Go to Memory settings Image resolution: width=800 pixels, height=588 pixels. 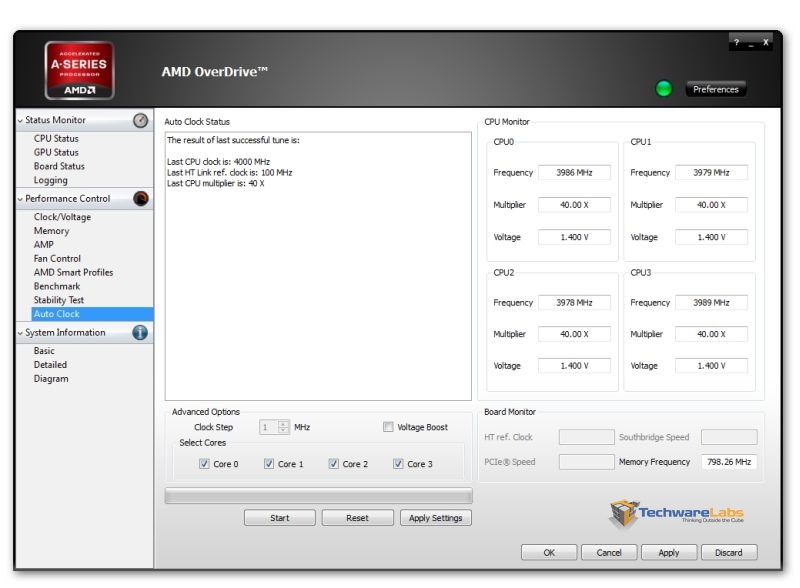point(52,231)
